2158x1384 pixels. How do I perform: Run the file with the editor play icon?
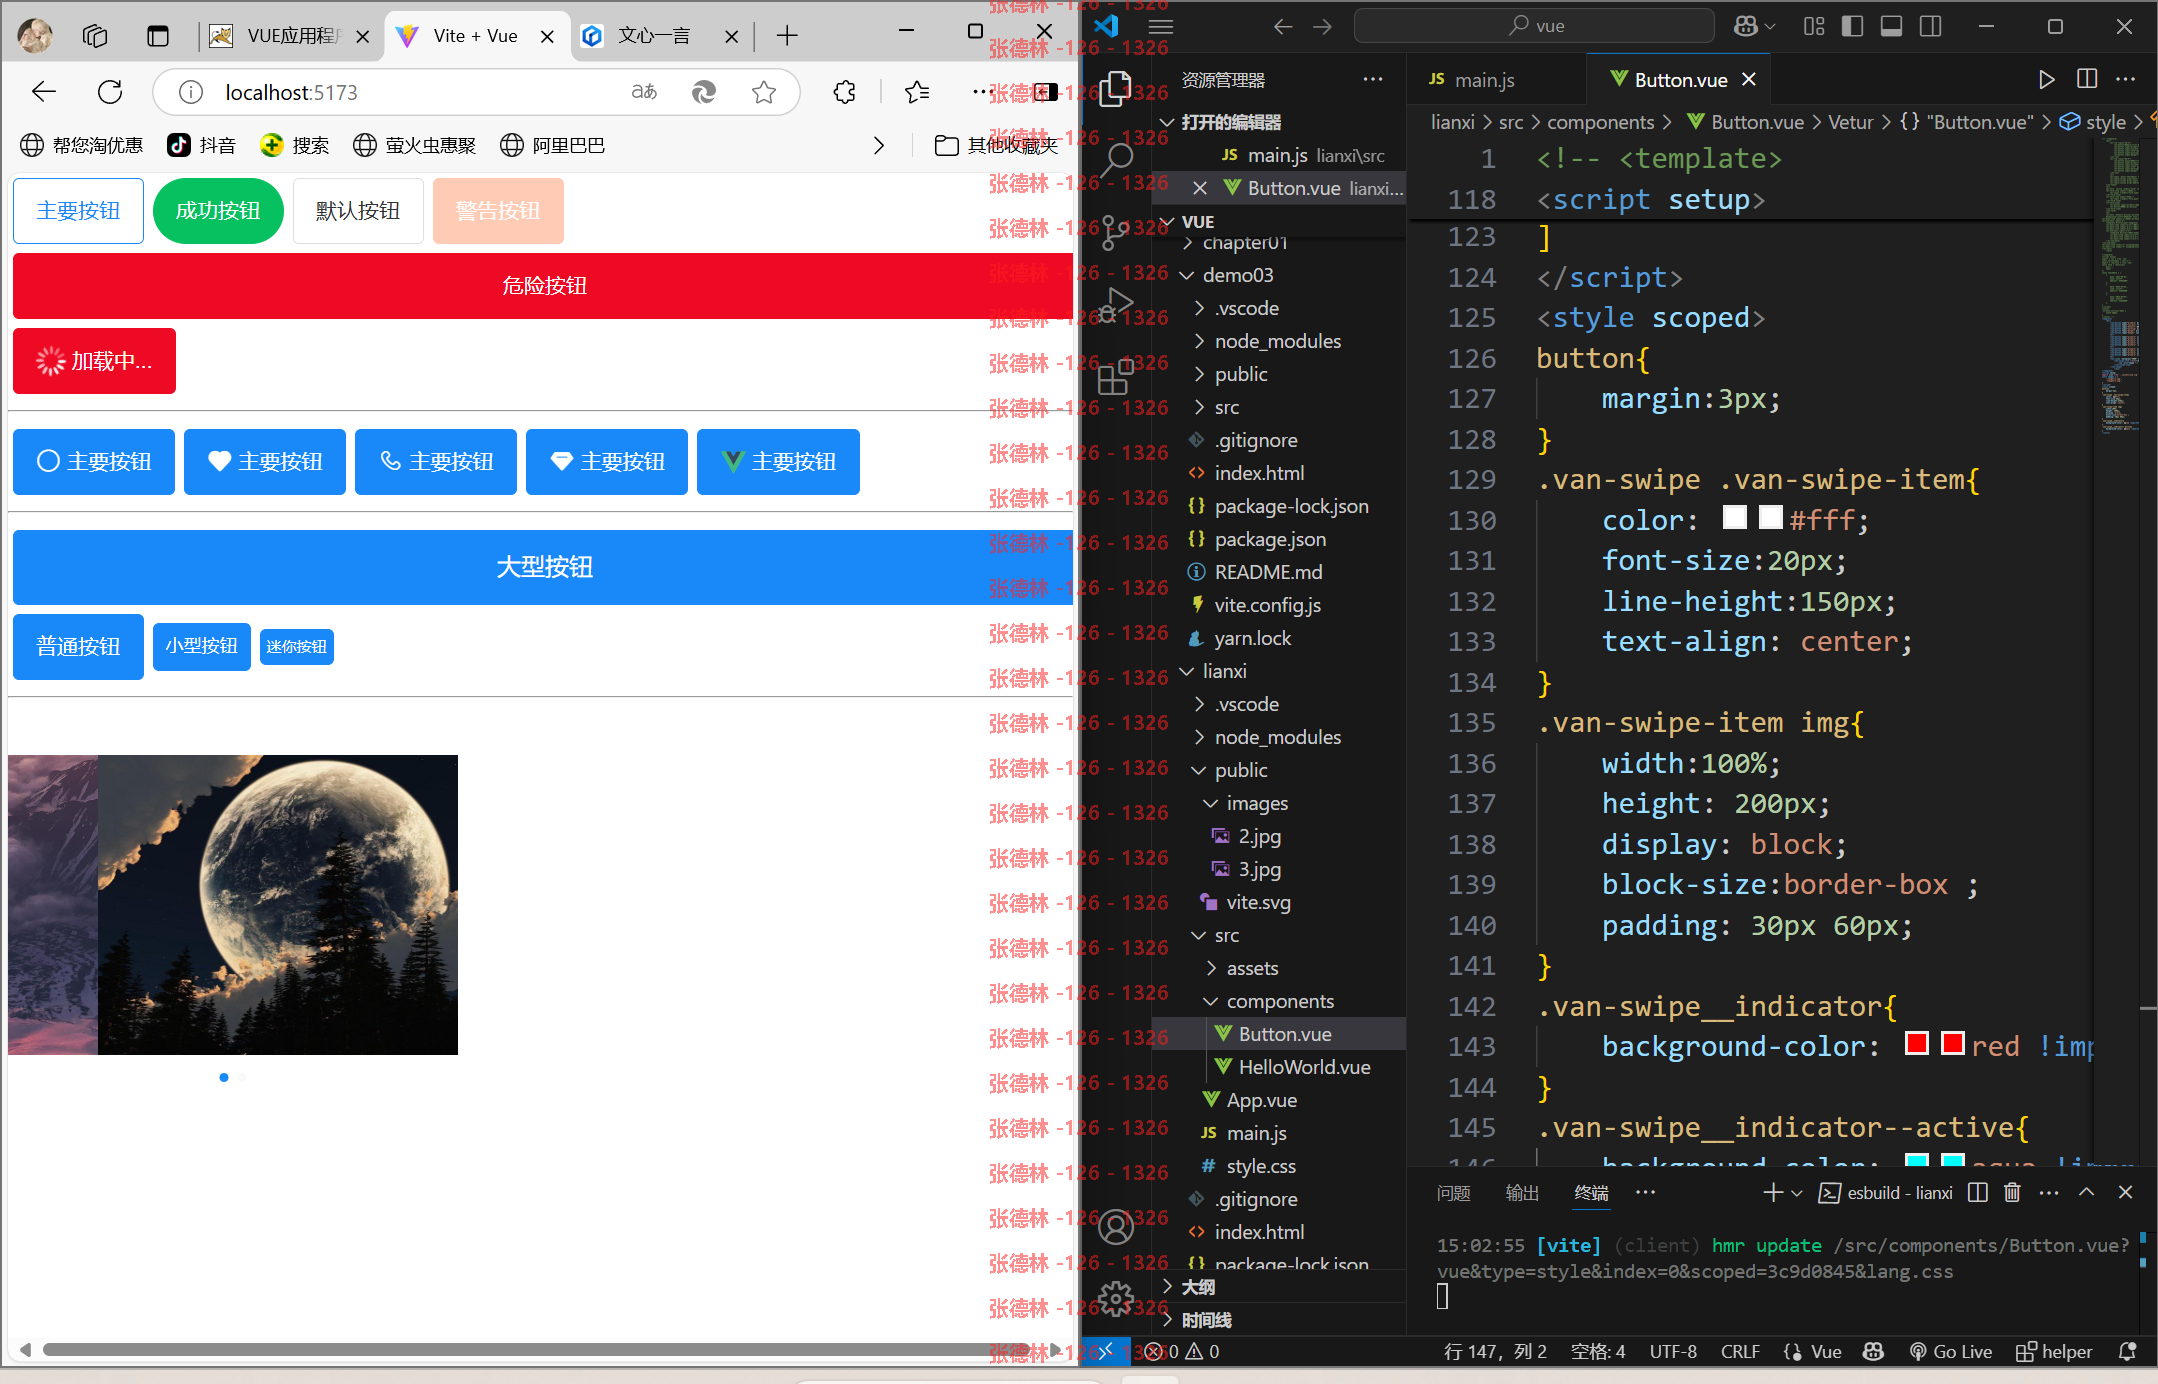coord(2046,79)
